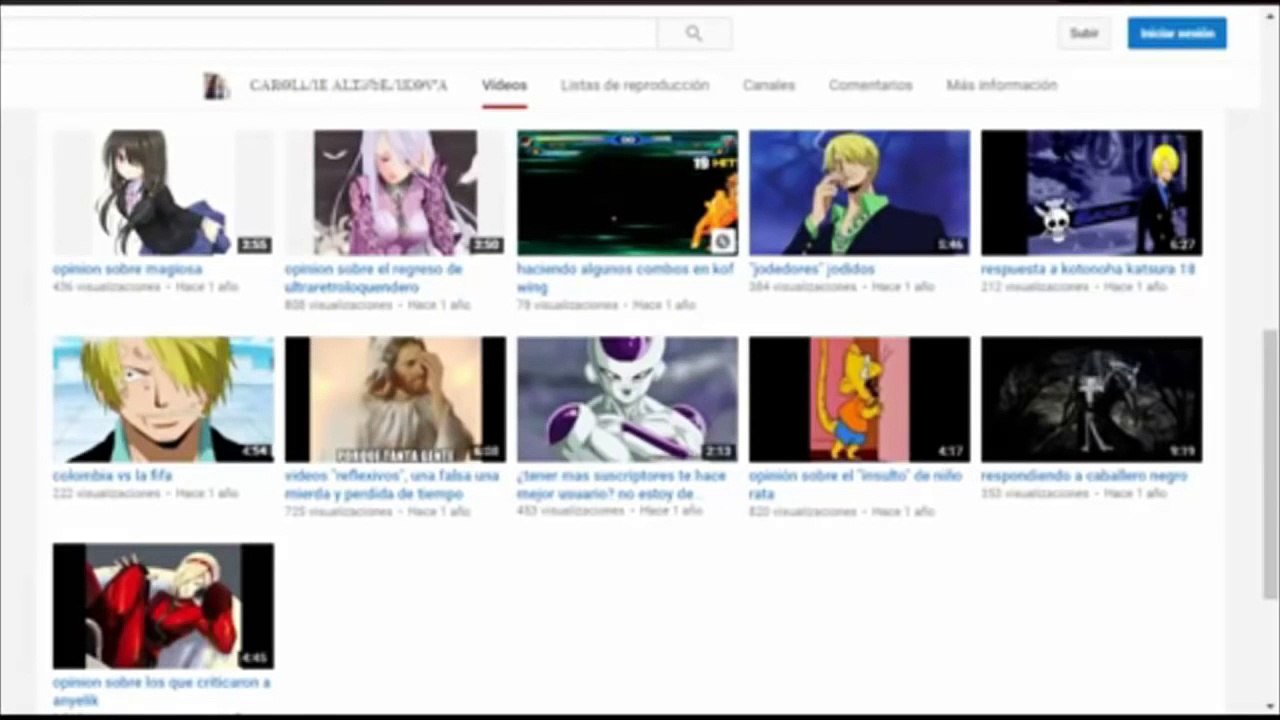Click the channel avatar icon
The height and width of the screenshot is (720, 1280).
[x=216, y=86]
